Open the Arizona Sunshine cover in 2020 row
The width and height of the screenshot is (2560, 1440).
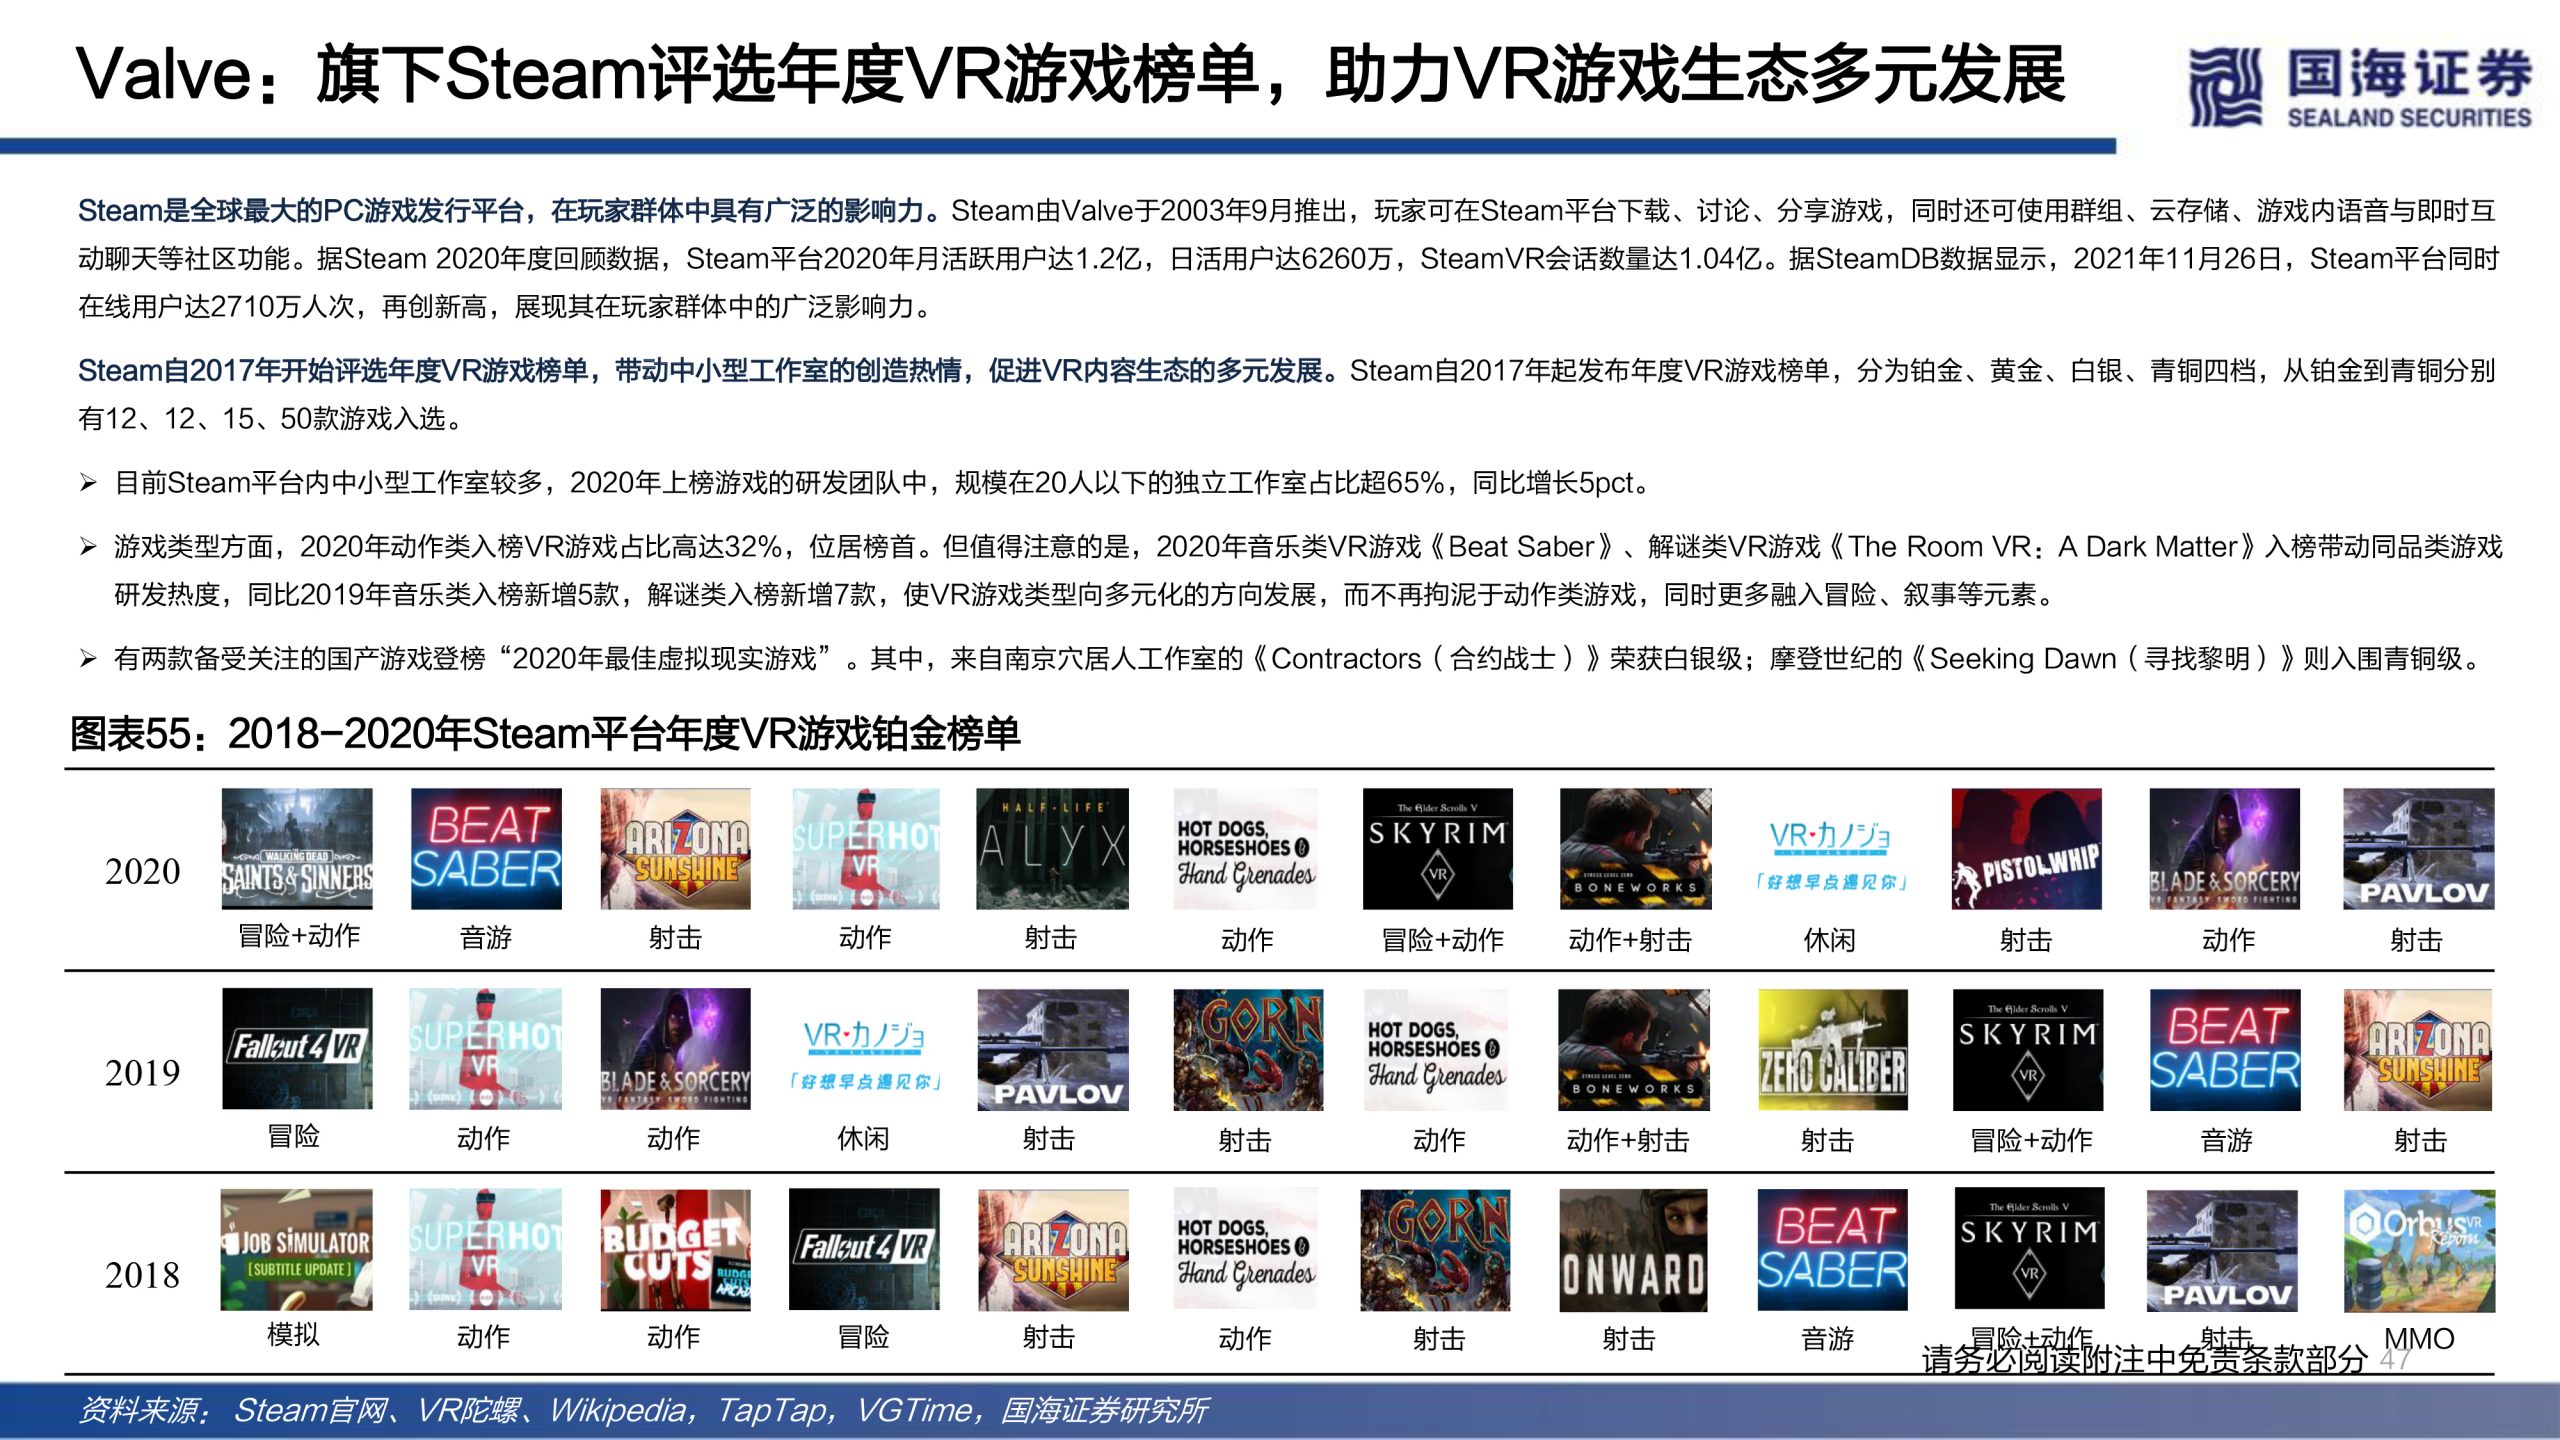(675, 848)
